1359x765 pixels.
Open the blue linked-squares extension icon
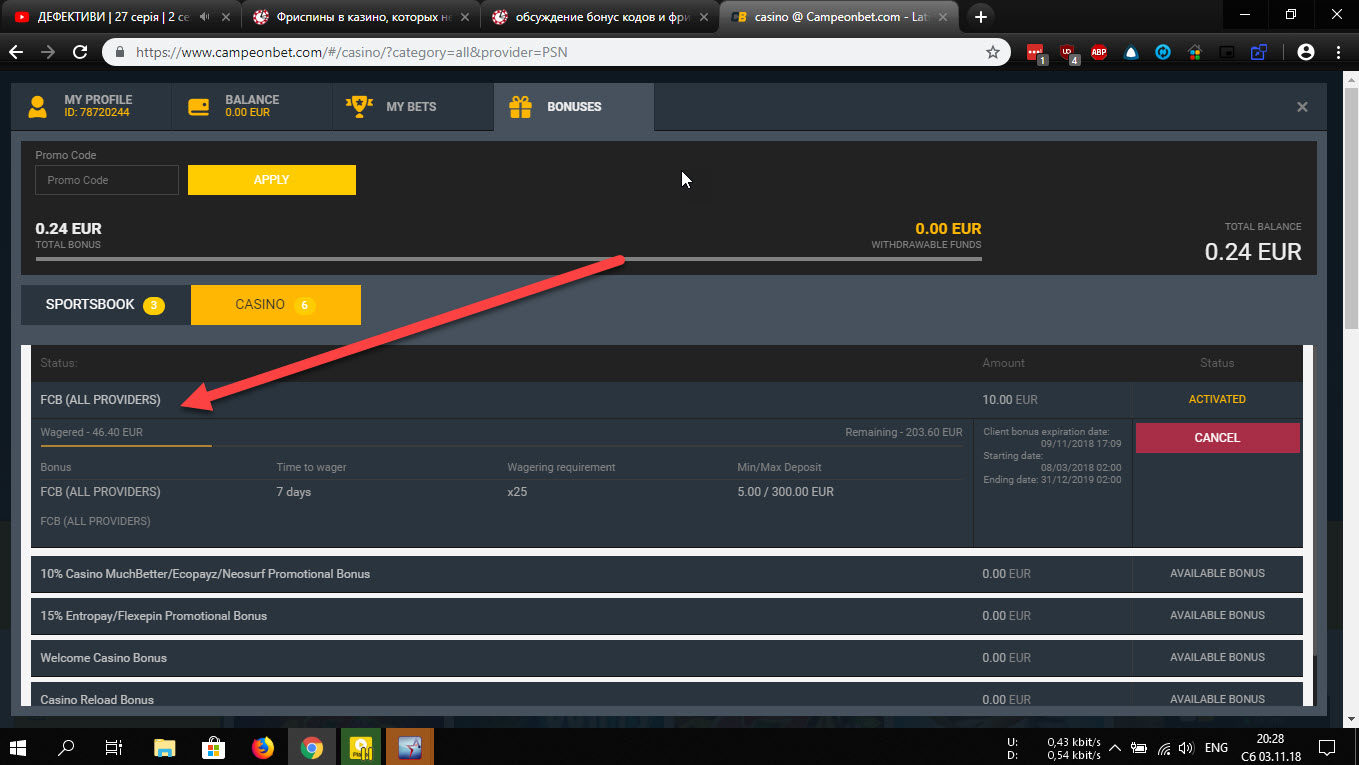point(1259,52)
